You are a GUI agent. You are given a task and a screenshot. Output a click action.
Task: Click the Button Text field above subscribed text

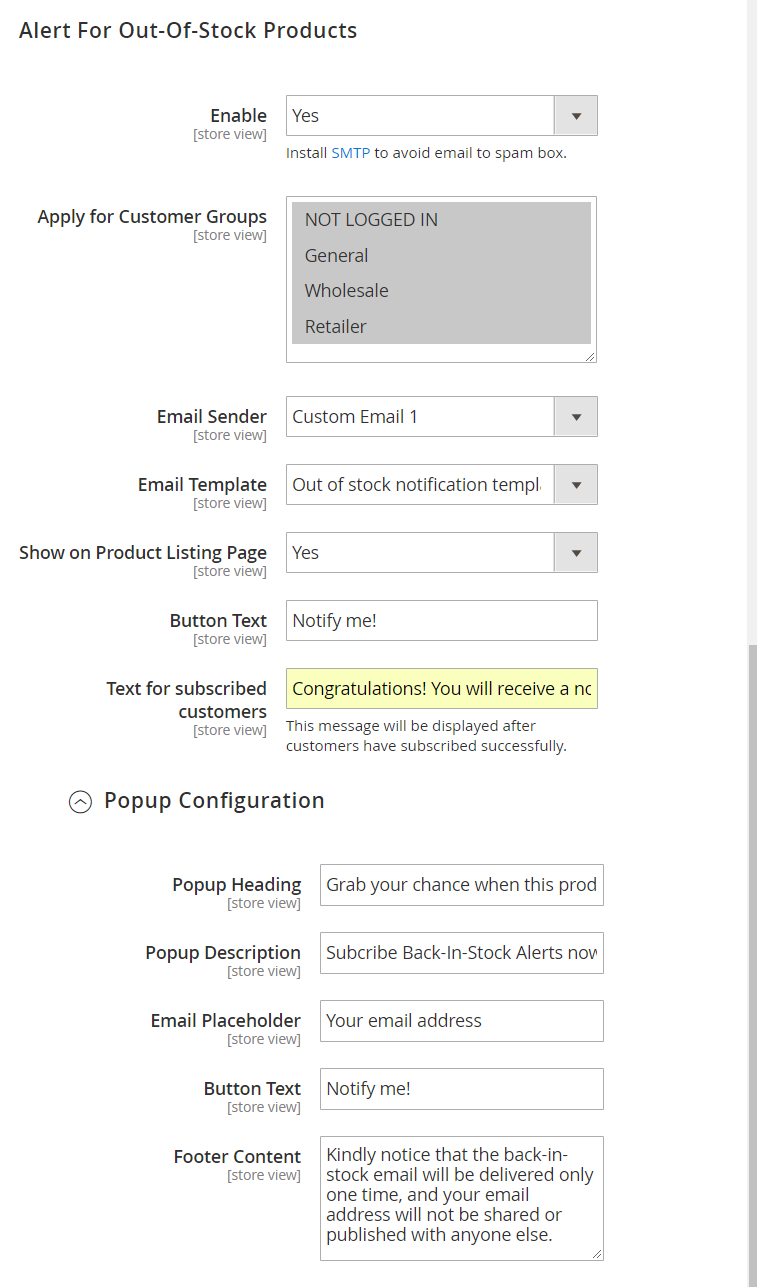(441, 621)
